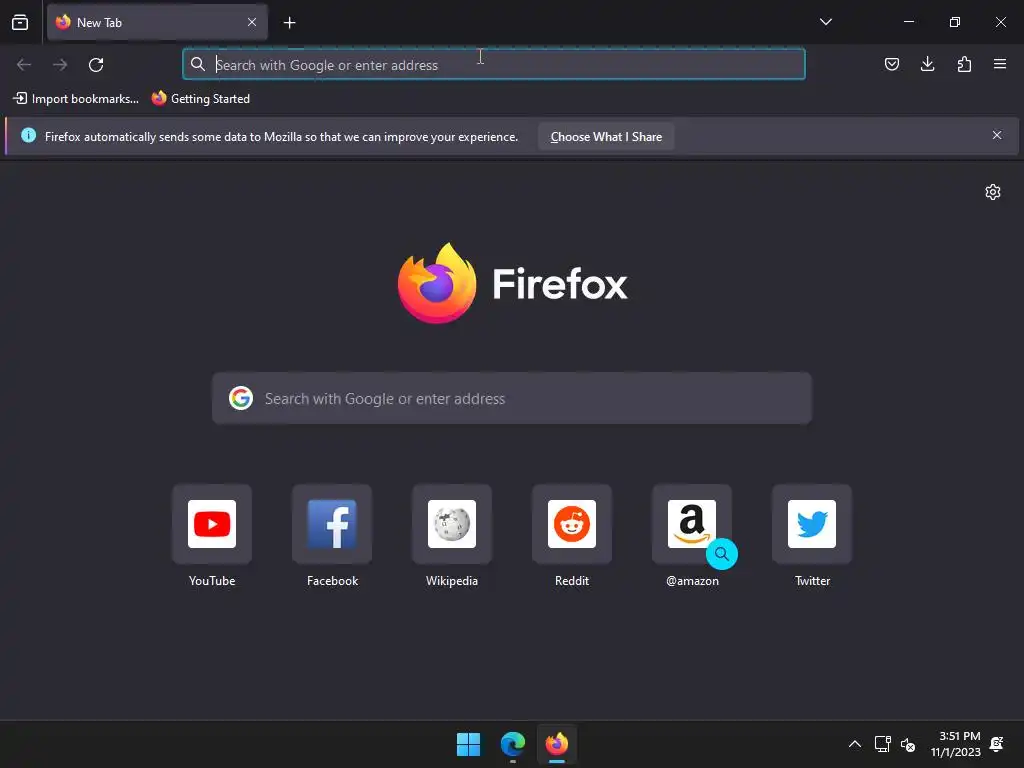The height and width of the screenshot is (768, 1024).
Task: Switch to the New Tab tab
Action: pyautogui.click(x=157, y=22)
